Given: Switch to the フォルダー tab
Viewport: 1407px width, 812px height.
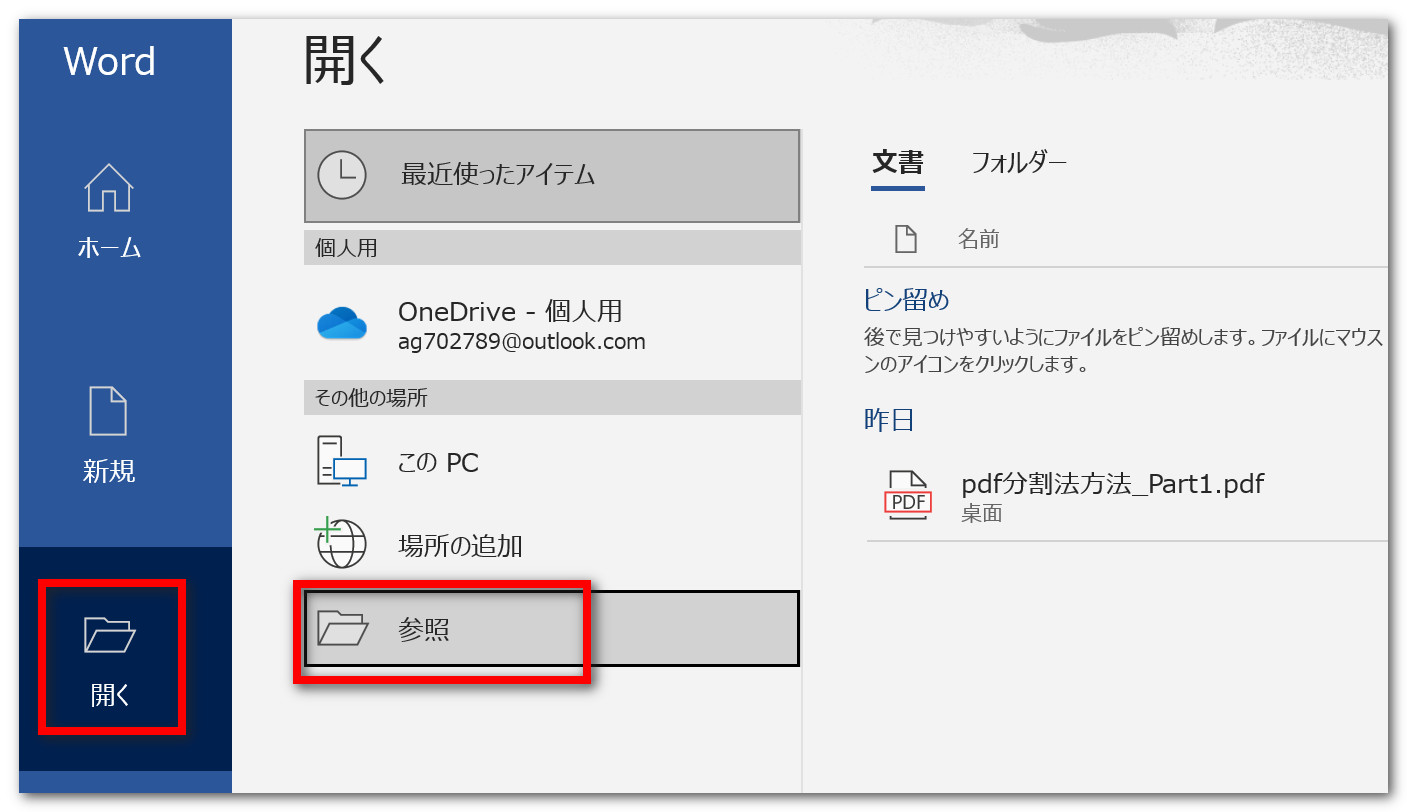Looking at the screenshot, I should (1019, 162).
